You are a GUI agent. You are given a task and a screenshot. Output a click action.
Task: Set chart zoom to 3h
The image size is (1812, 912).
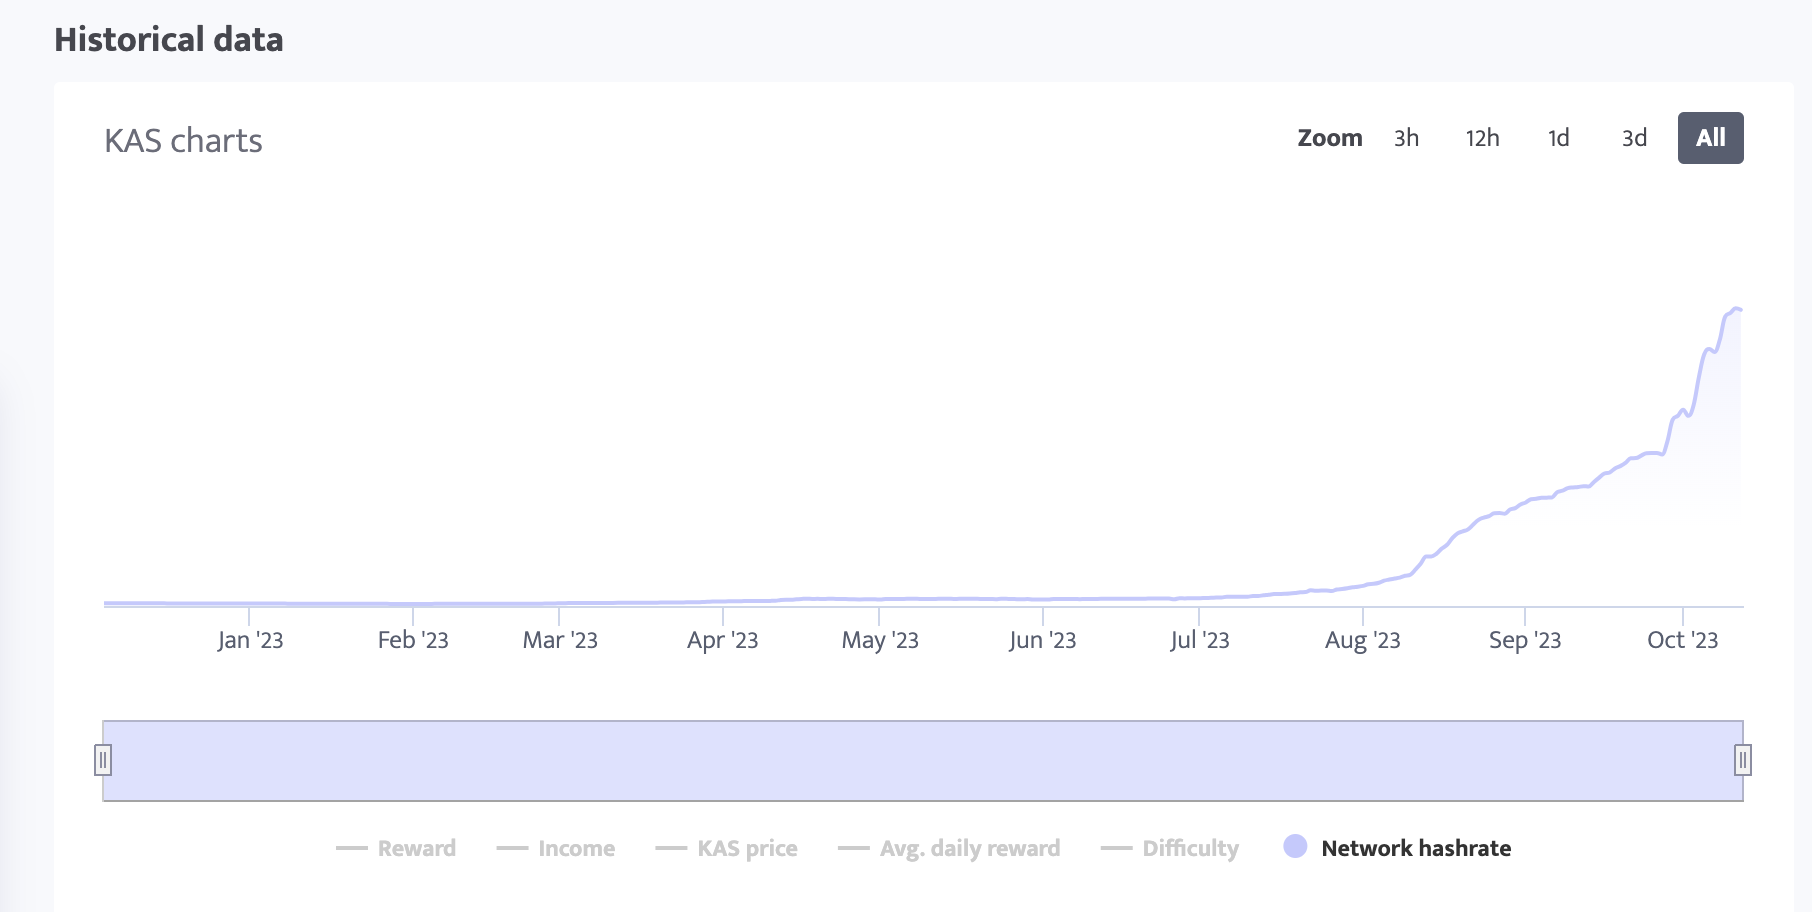[x=1406, y=138]
